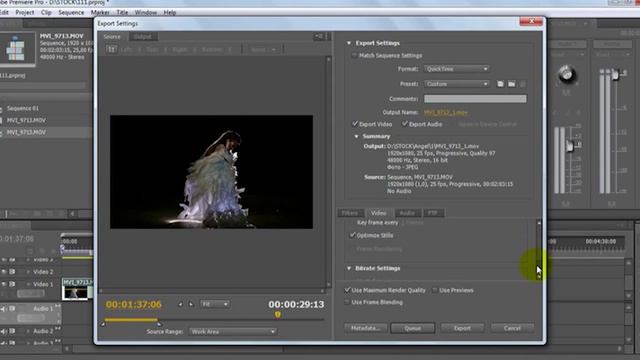The image size is (640, 360).
Task: Open Format dropdown showing QuickTime
Action: (456, 69)
